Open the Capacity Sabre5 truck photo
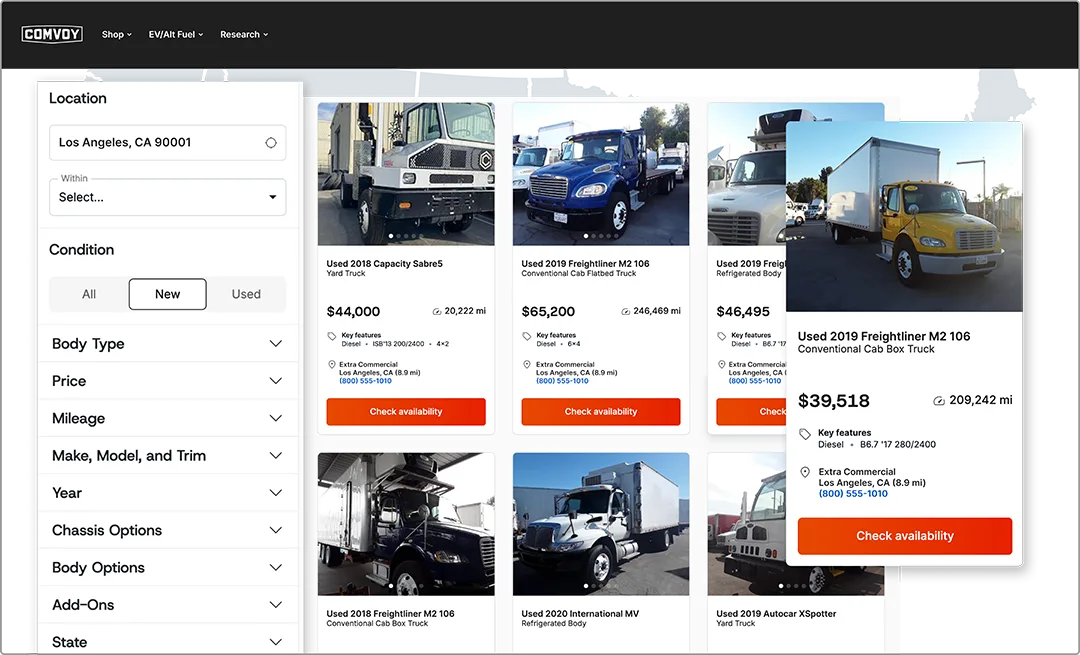This screenshot has width=1080, height=655. tap(406, 174)
